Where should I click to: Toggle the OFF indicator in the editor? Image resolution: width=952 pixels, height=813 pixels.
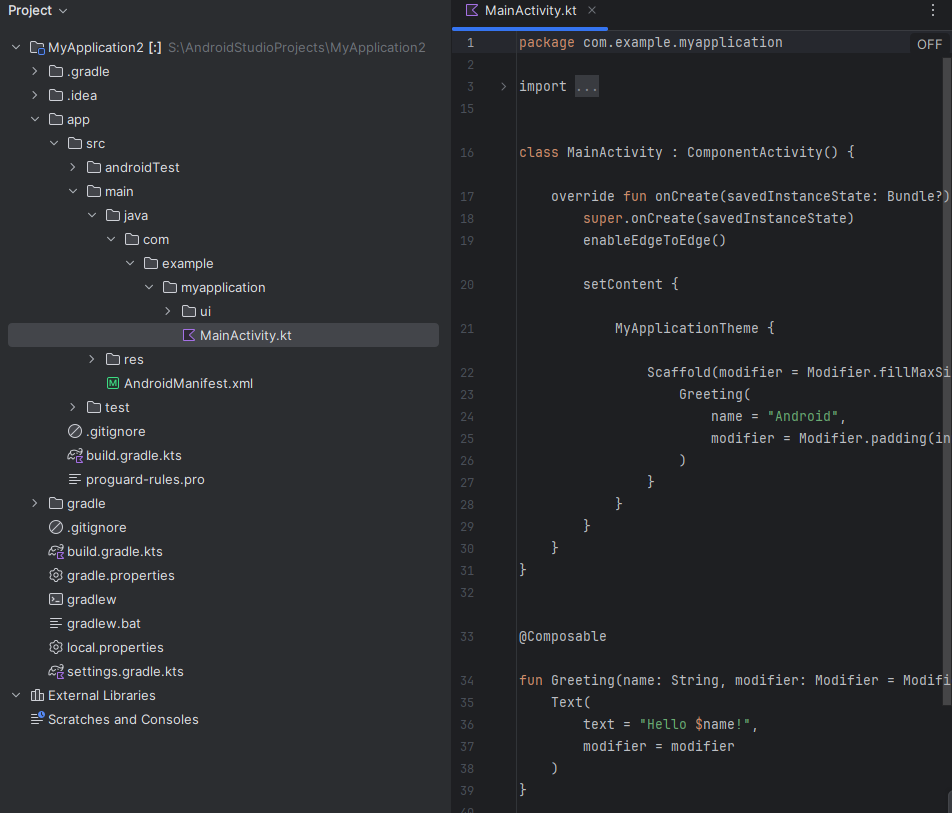click(x=929, y=44)
